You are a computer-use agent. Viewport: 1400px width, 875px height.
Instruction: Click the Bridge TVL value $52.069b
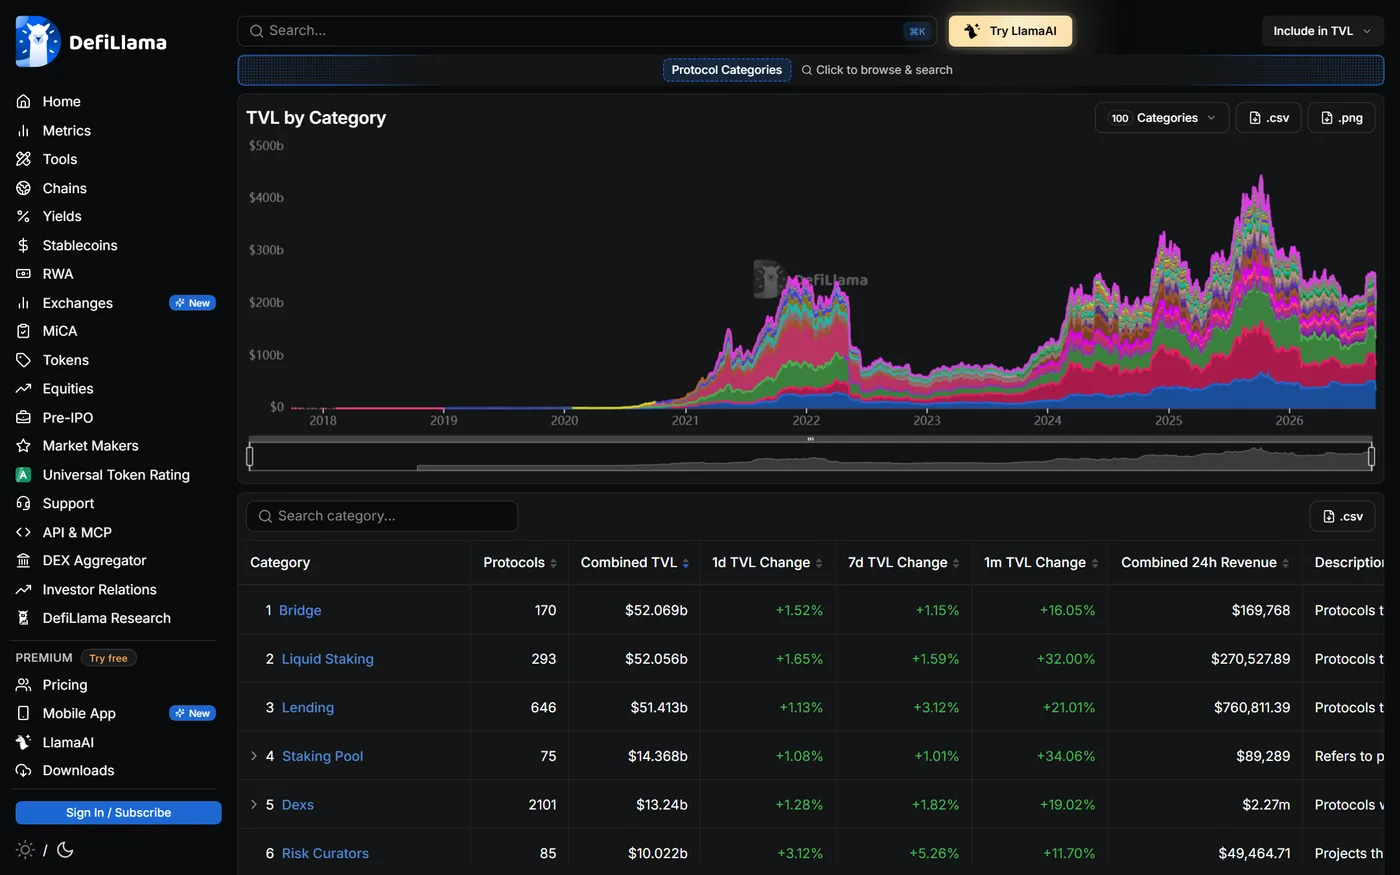click(656, 610)
